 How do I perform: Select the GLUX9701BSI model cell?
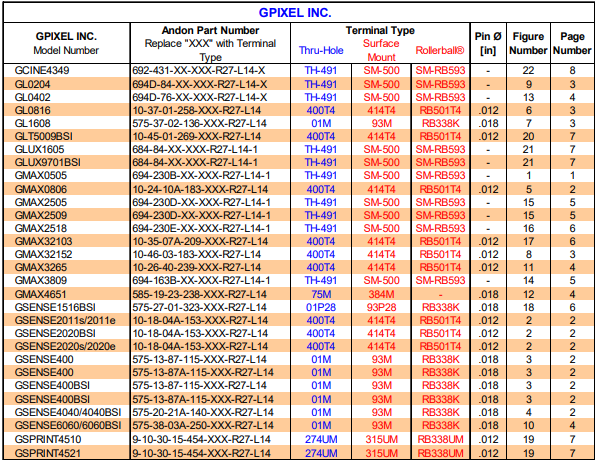pyautogui.click(x=48, y=163)
